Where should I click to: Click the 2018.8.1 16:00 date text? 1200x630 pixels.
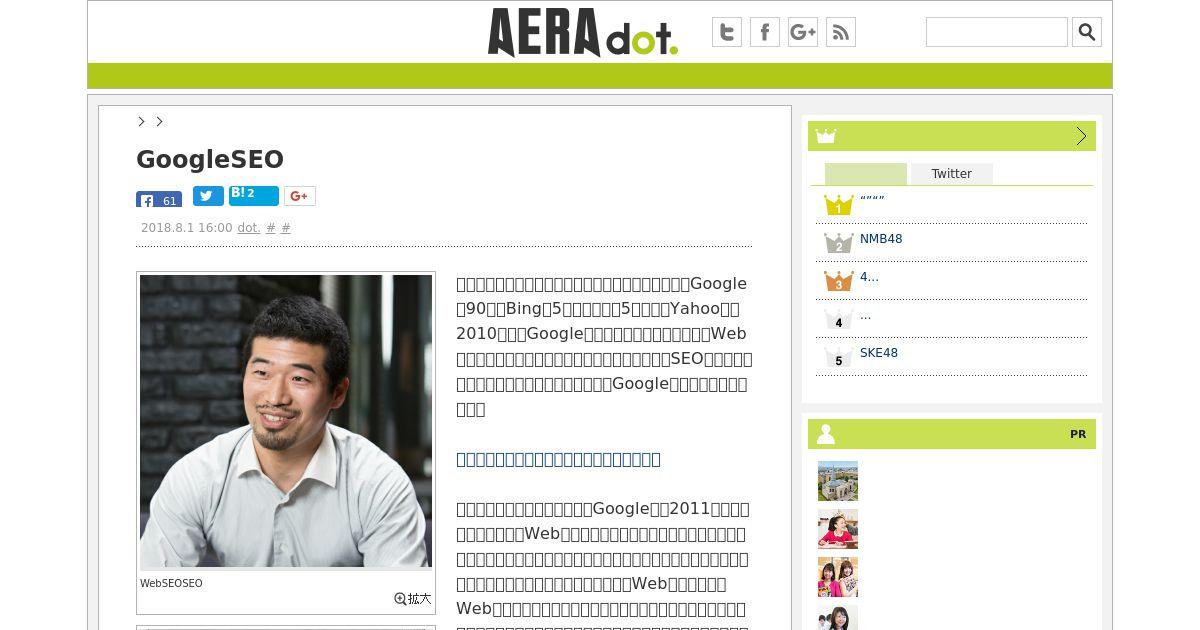click(x=187, y=228)
